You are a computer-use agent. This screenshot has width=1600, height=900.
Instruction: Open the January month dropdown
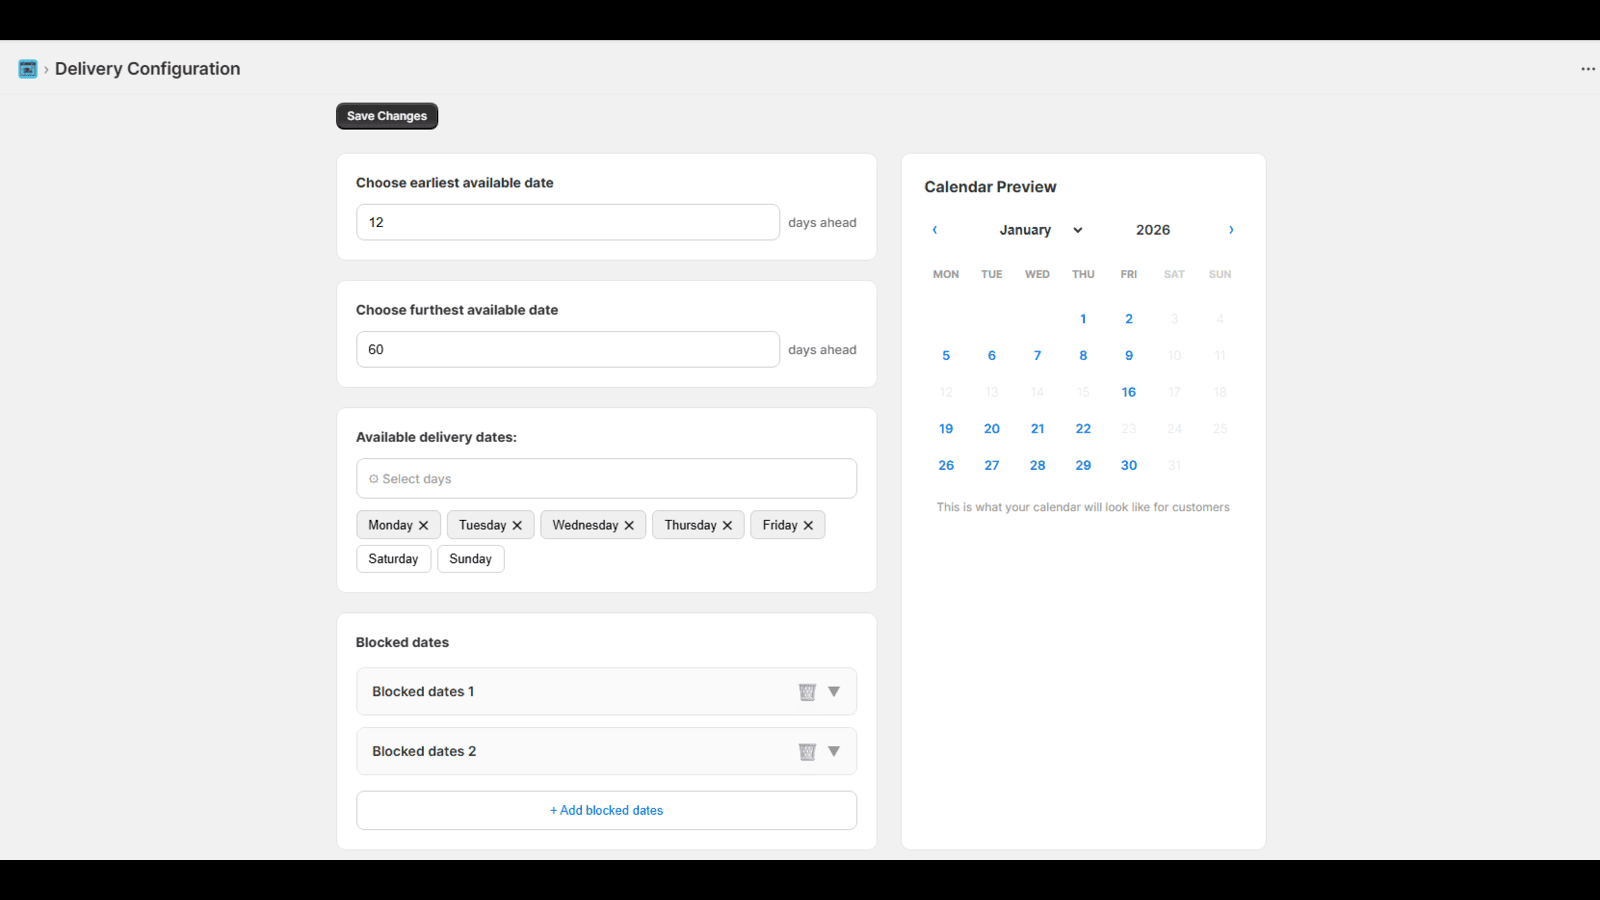tap(1040, 230)
